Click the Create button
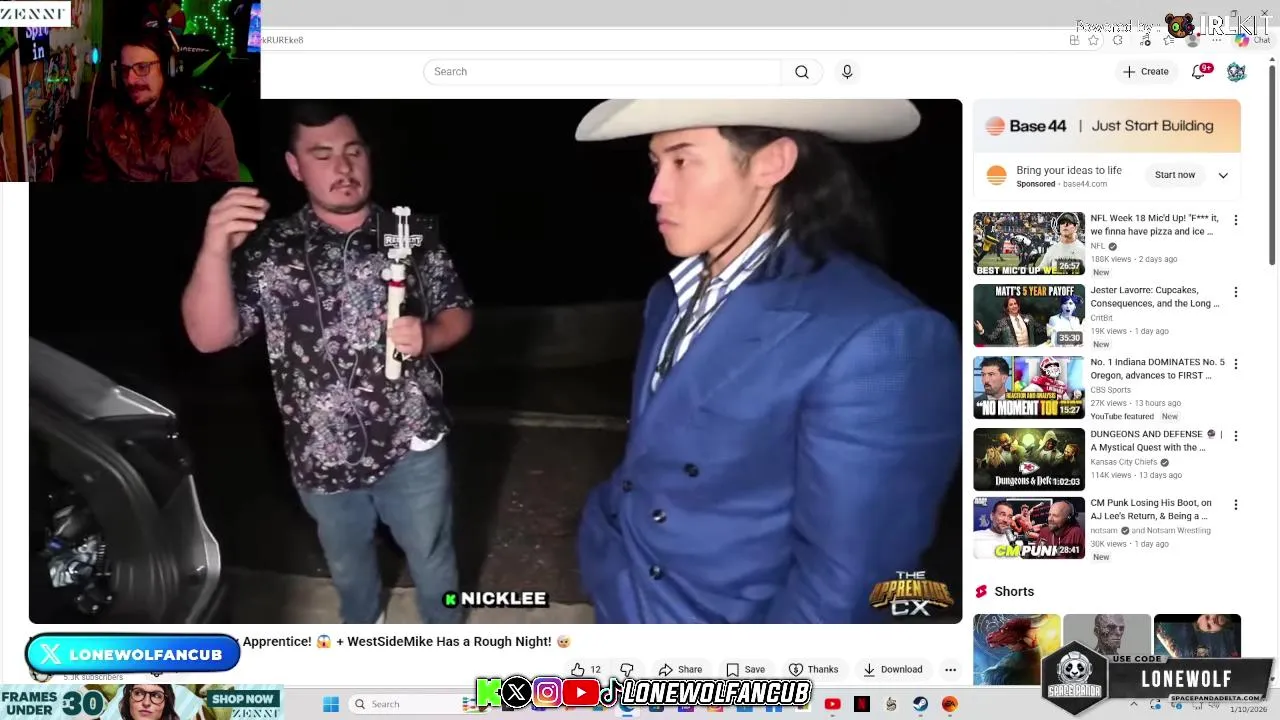1280x720 pixels. (1145, 72)
